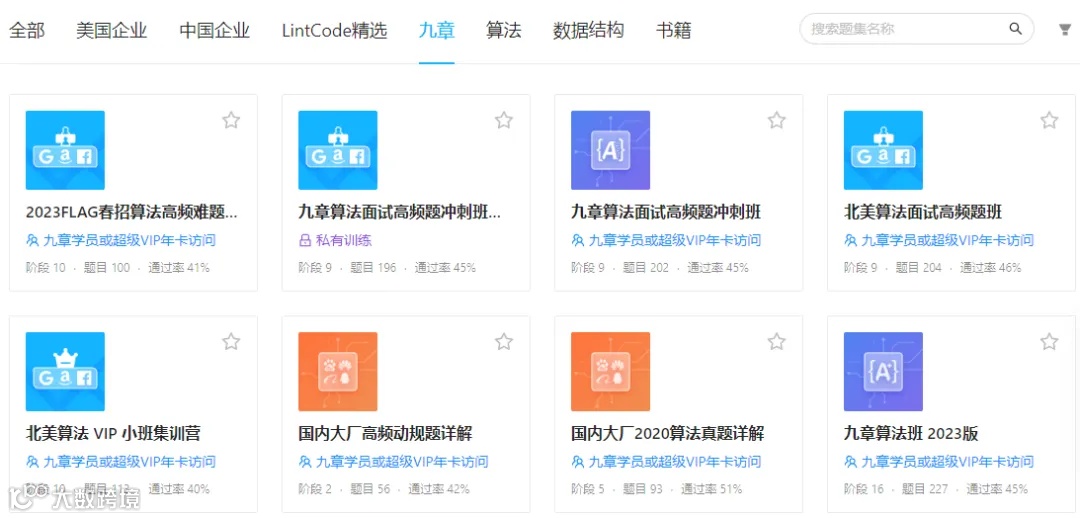
Task: Click the 通过率 46% statistic
Action: click(x=990, y=267)
